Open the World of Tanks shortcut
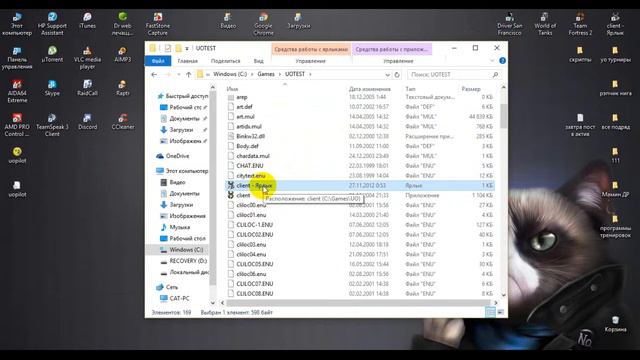The image size is (640, 360). (x=545, y=24)
